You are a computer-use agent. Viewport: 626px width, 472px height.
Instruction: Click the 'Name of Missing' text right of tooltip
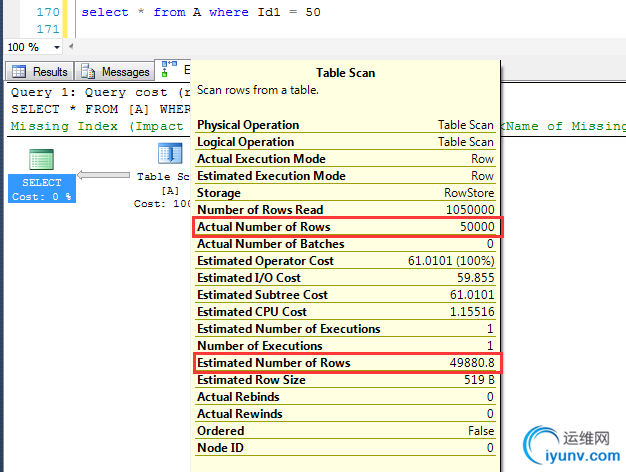563,126
